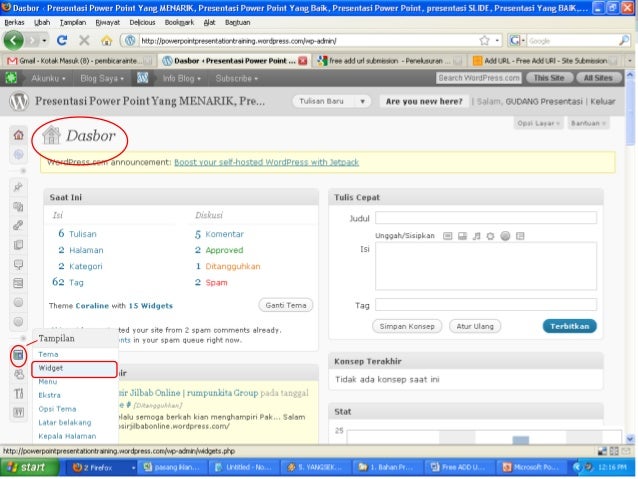This screenshot has height=479, width=638.
Task: Click the bookmark star in address bar
Action: (484, 40)
